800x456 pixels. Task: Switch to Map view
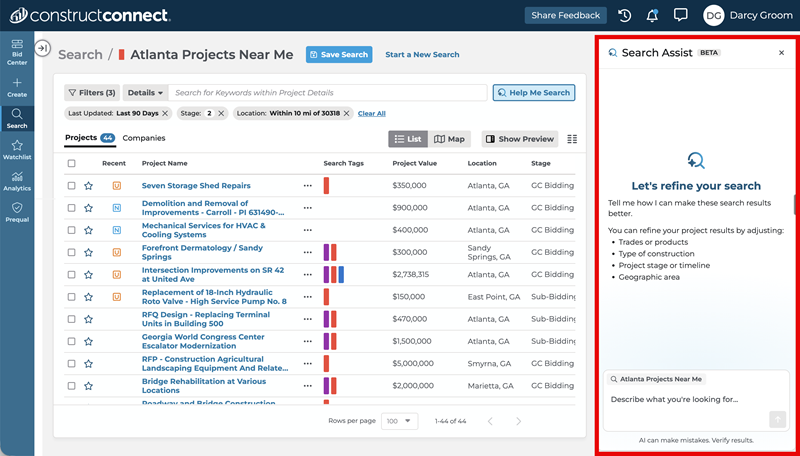(x=449, y=139)
